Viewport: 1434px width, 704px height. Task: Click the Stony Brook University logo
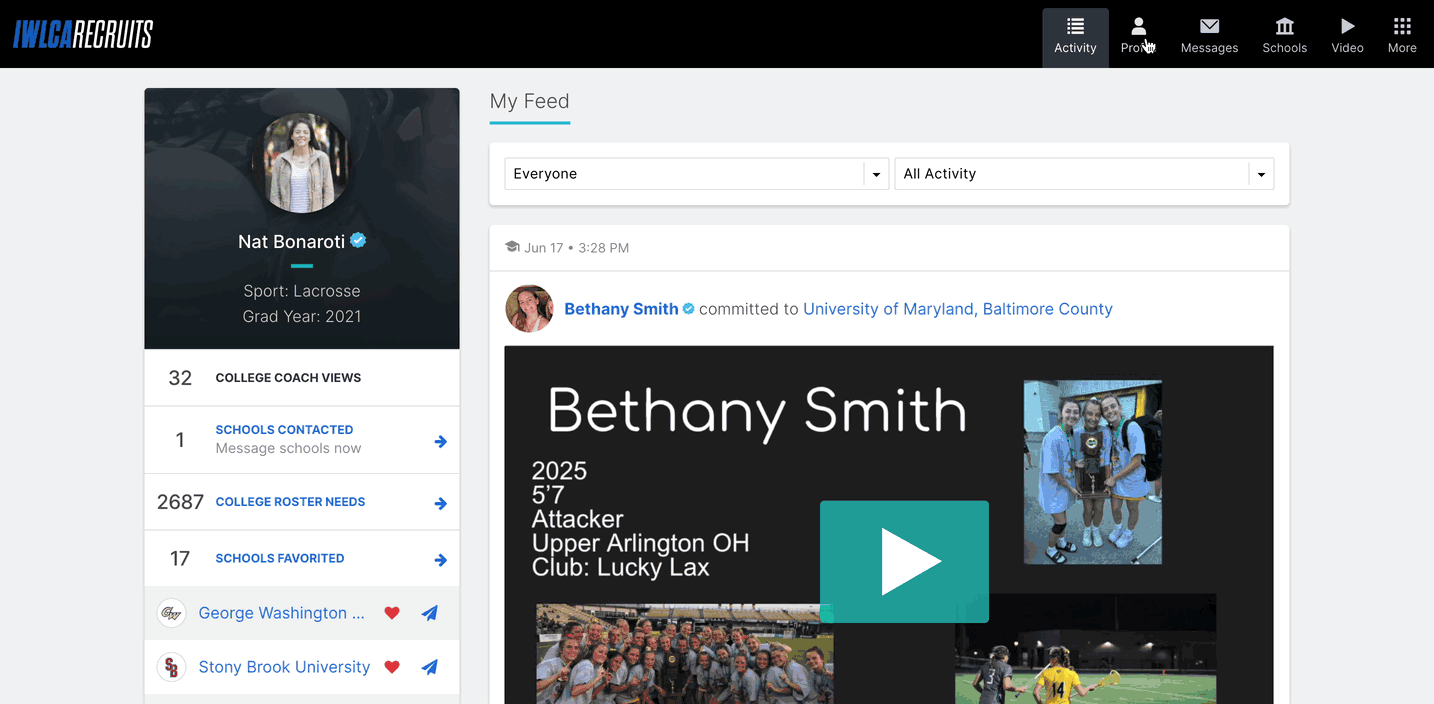click(x=172, y=667)
